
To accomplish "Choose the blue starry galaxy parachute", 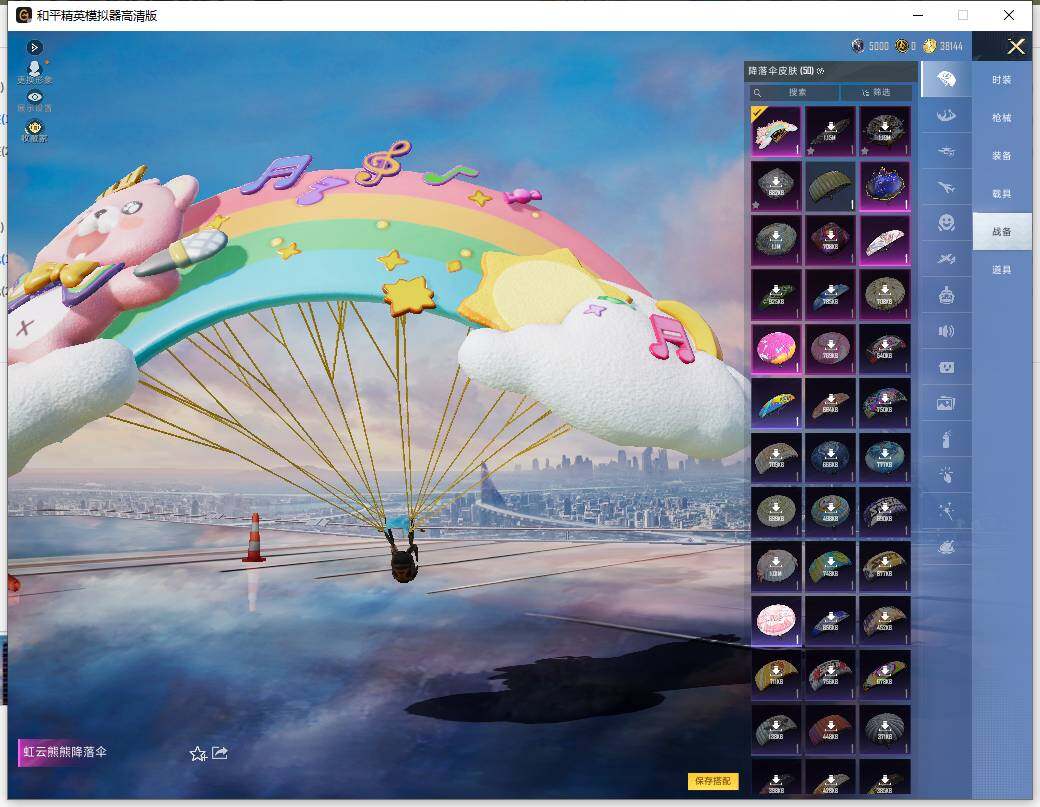I will [885, 186].
